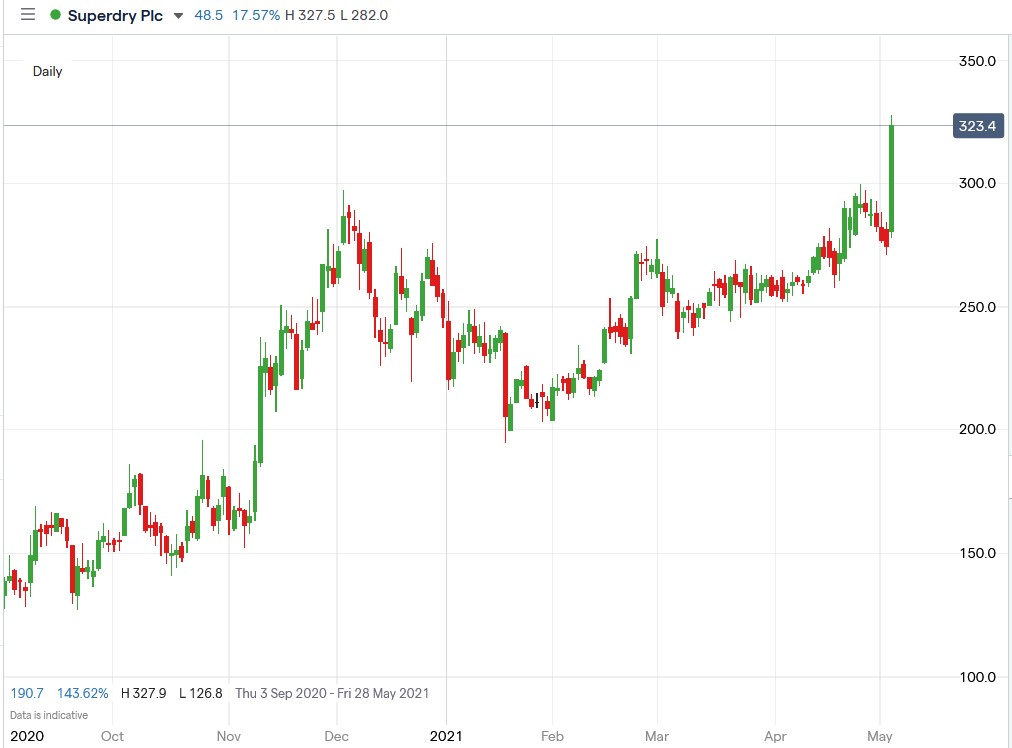The image size is (1012, 748).
Task: Select the Mar label on the time axis
Action: click(657, 735)
